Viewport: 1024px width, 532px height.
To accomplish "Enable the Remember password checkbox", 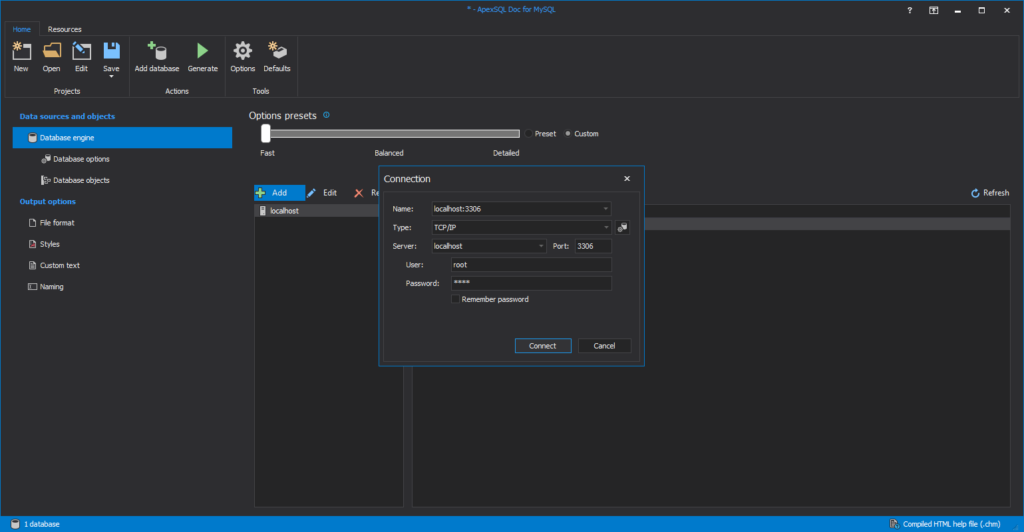I will pos(456,299).
